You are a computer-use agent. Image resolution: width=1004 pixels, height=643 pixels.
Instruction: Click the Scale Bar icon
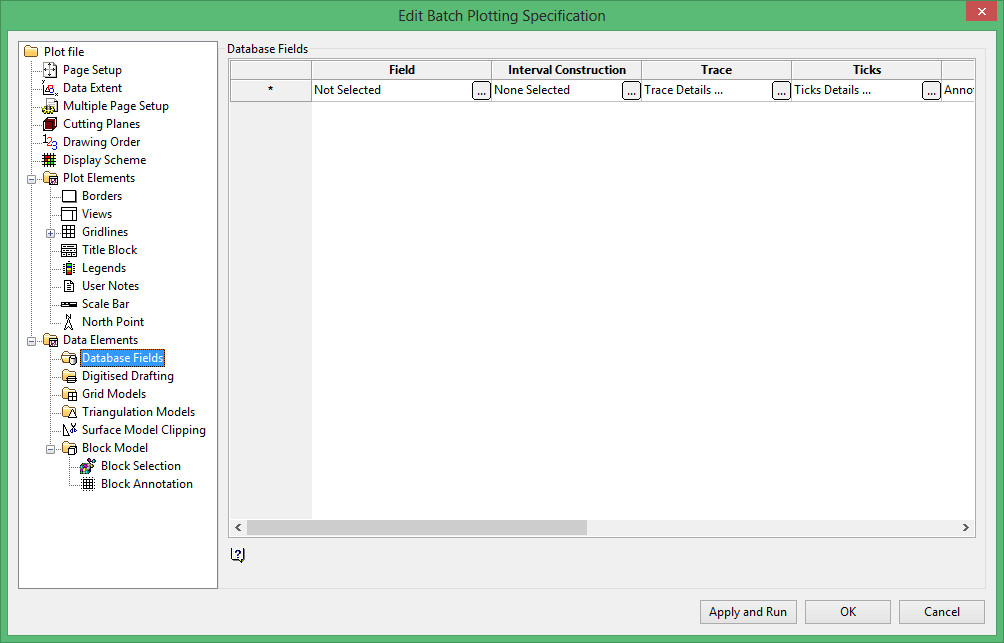pos(69,304)
